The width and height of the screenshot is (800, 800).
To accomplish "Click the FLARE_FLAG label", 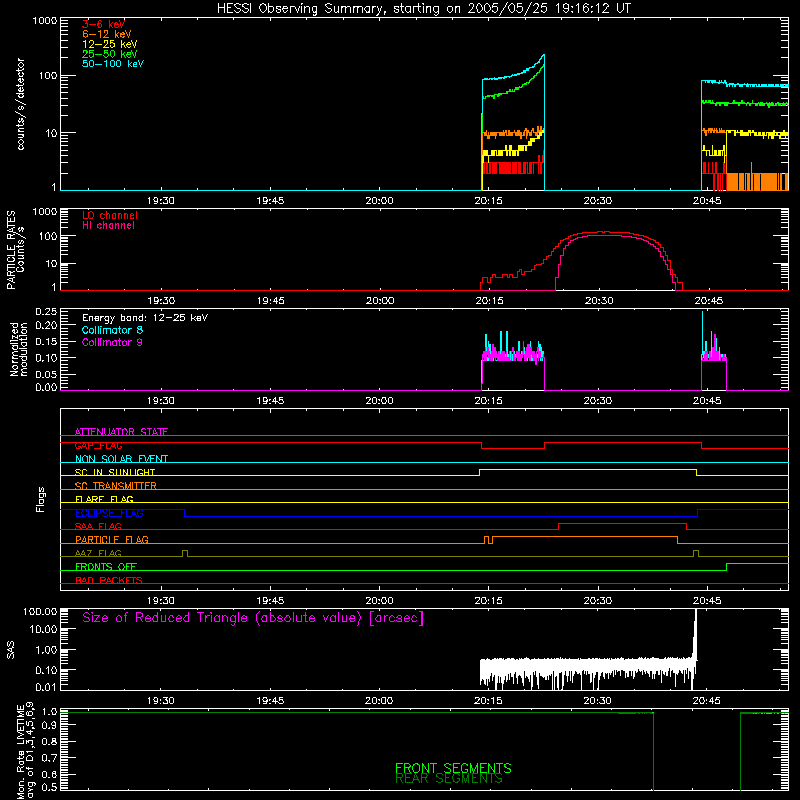I will pos(104,499).
